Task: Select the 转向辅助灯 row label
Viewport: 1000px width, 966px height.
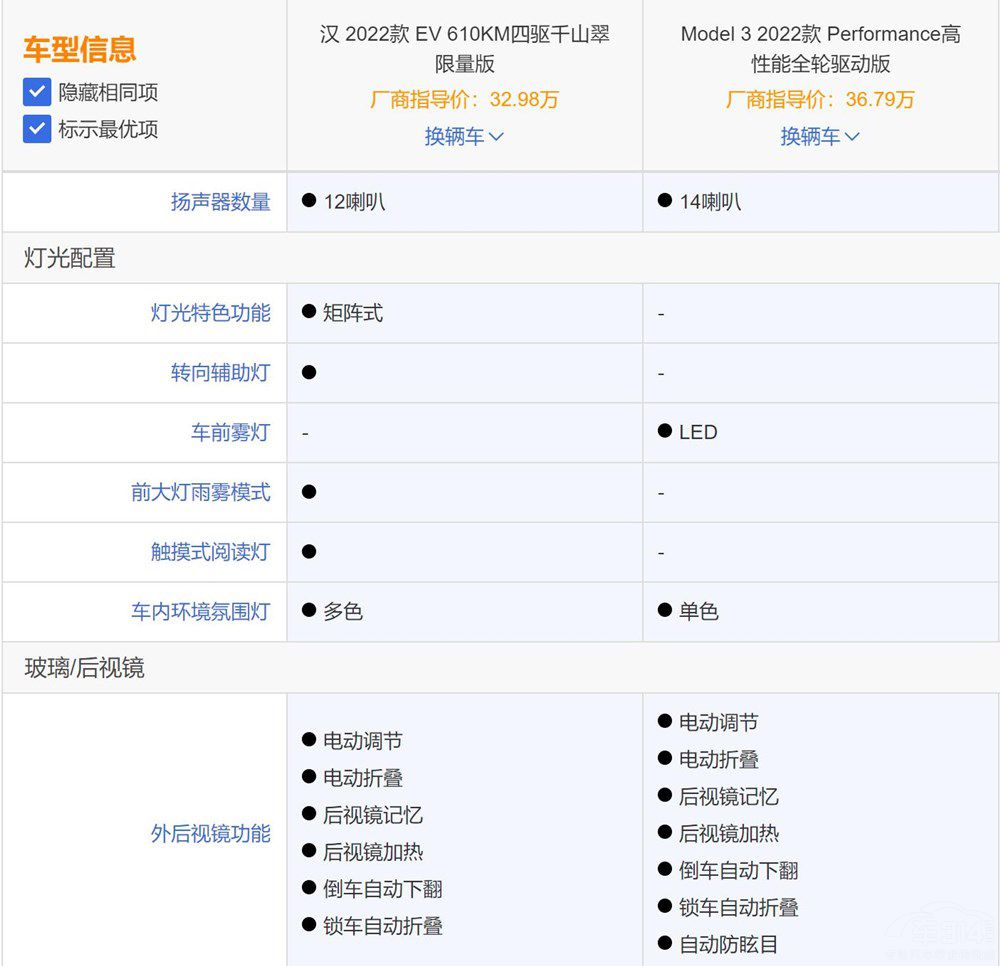Action: click(220, 373)
